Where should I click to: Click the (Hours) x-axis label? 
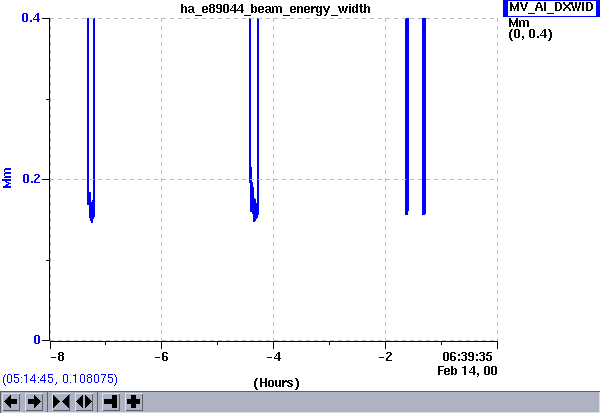pyautogui.click(x=276, y=382)
